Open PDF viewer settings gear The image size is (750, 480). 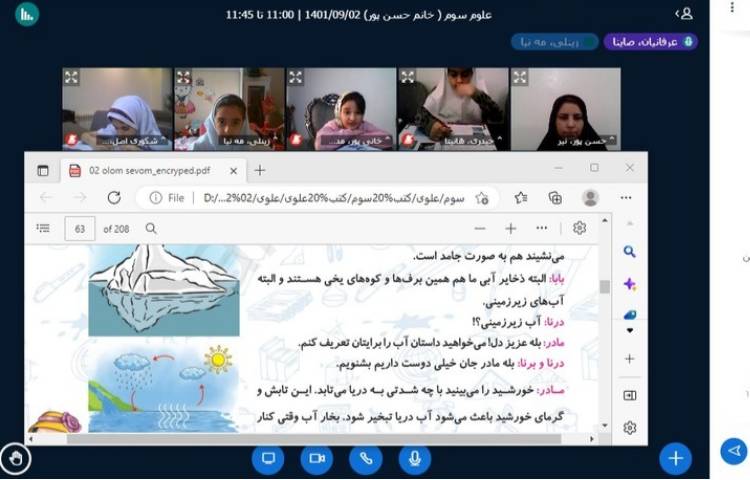(579, 229)
